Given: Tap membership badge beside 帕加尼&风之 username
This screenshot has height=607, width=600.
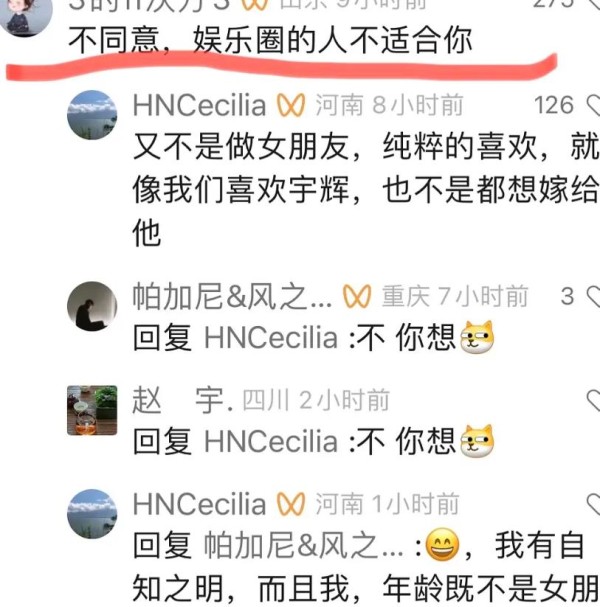Looking at the screenshot, I should click(x=357, y=297).
